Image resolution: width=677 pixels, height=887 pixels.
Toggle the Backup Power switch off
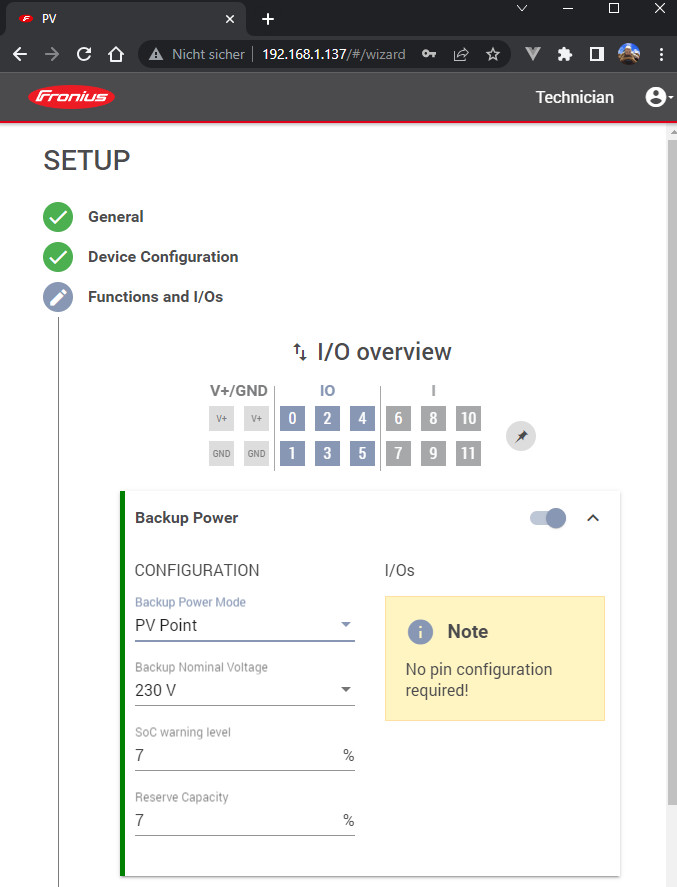(x=548, y=518)
